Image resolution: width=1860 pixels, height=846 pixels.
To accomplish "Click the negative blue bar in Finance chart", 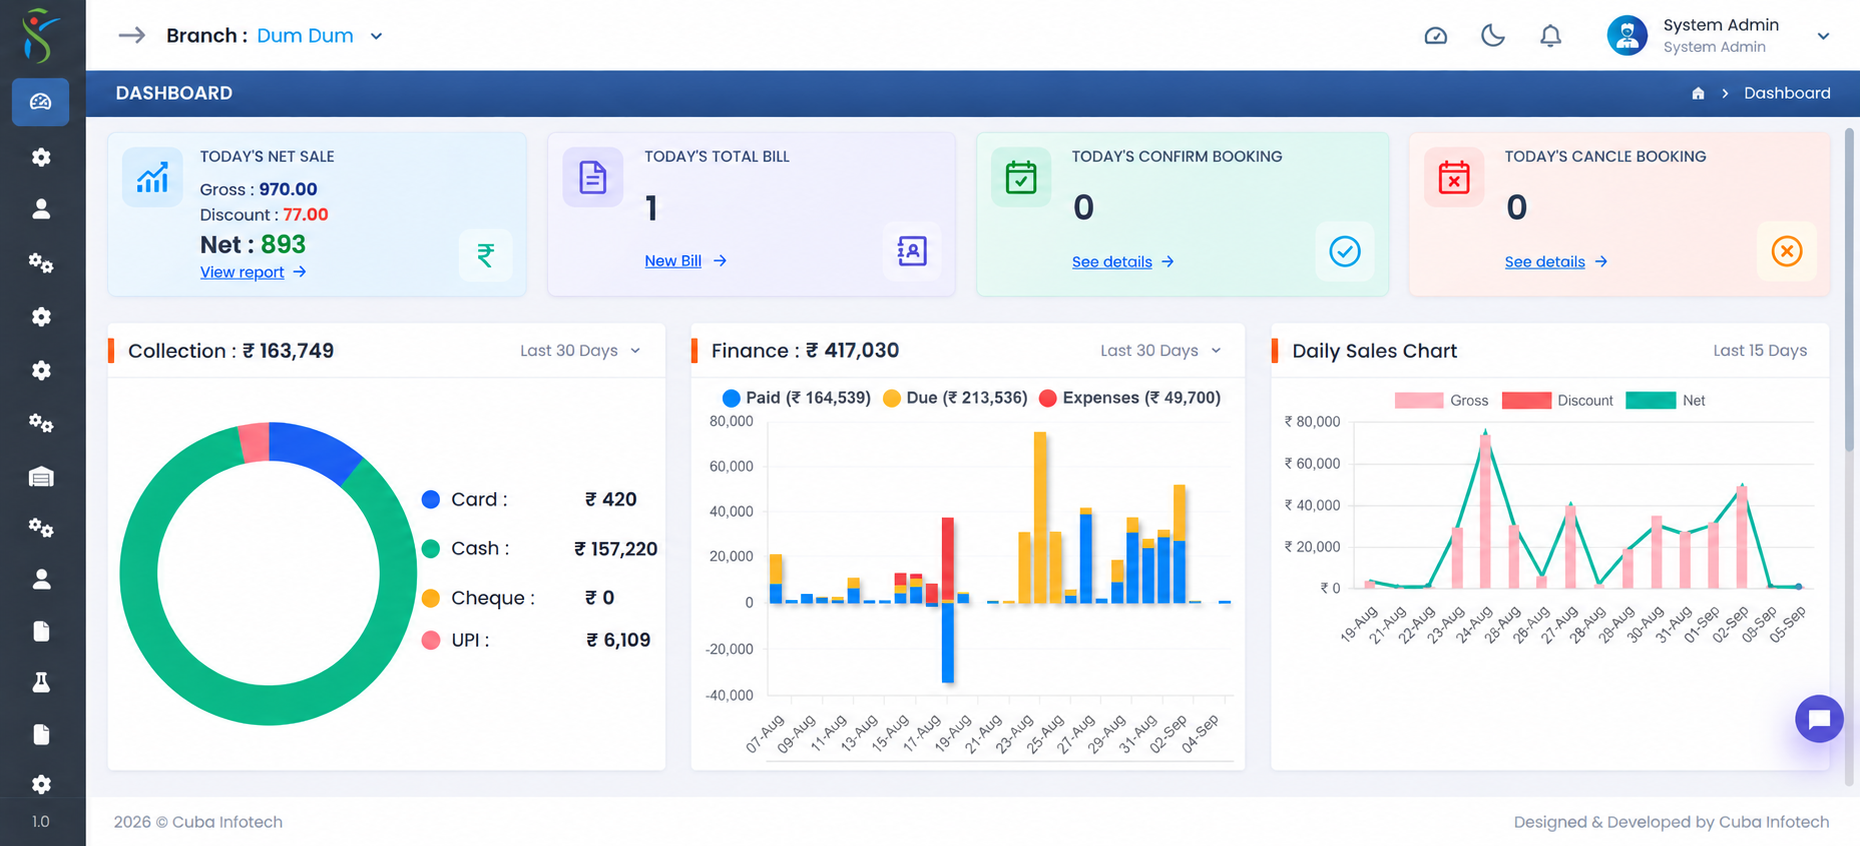I will [x=947, y=643].
